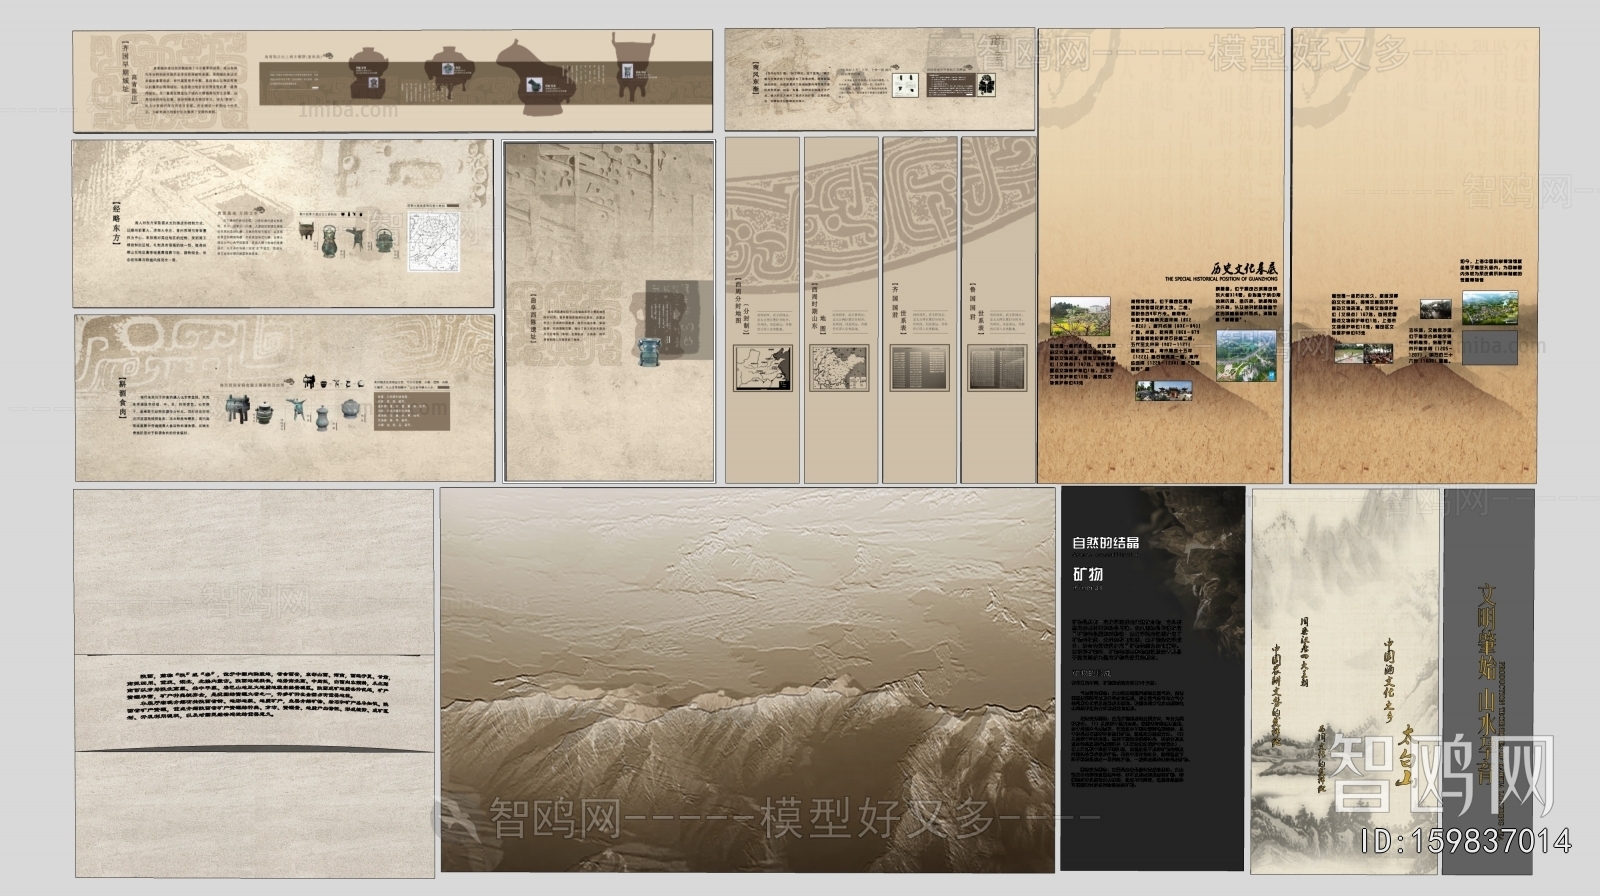Viewport: 1600px width, 896px height.
Task: Click the 文明肇始 山水 gold vertical title
Action: pyautogui.click(x=1488, y=648)
